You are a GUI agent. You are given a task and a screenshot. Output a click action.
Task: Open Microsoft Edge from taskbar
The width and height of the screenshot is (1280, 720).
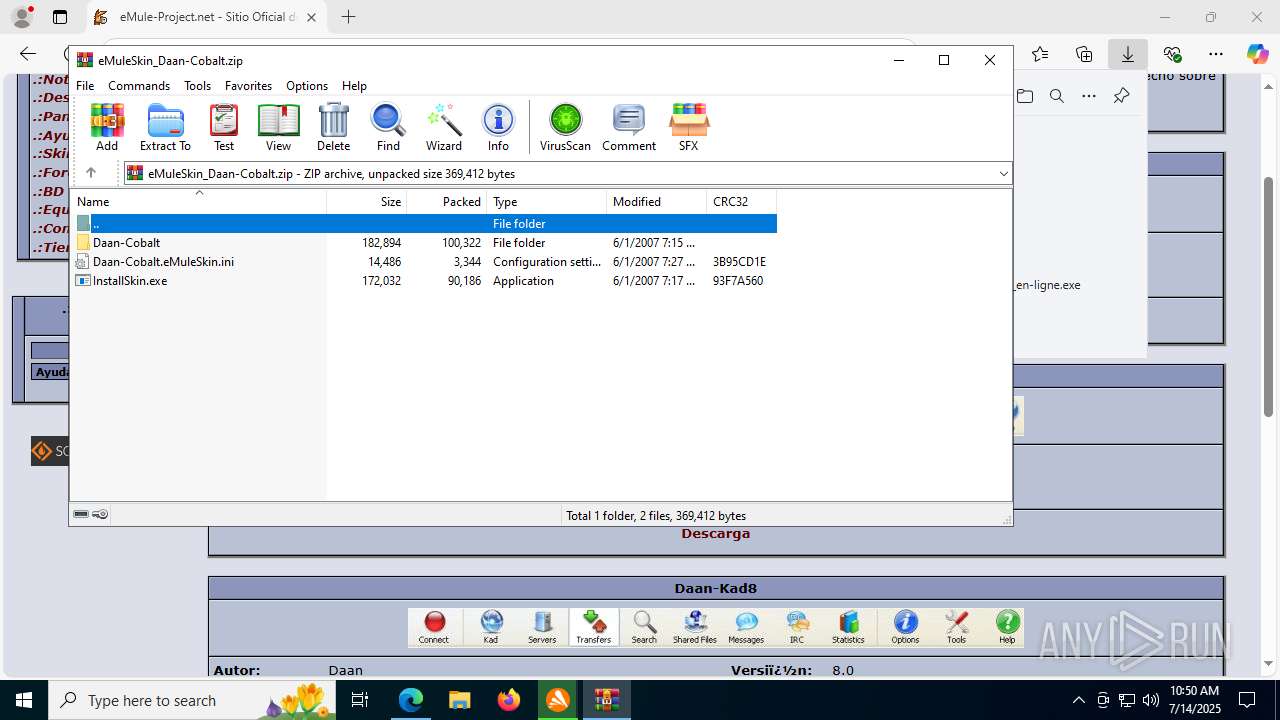(411, 700)
